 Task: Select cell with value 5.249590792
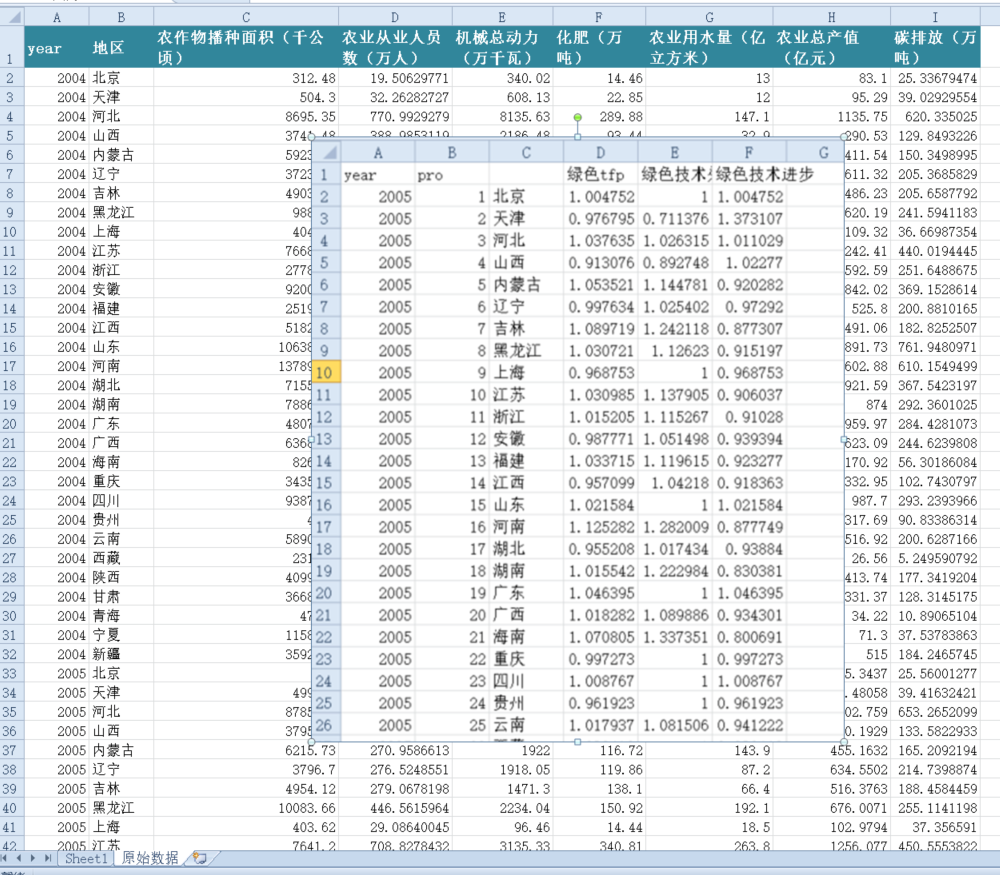935,558
